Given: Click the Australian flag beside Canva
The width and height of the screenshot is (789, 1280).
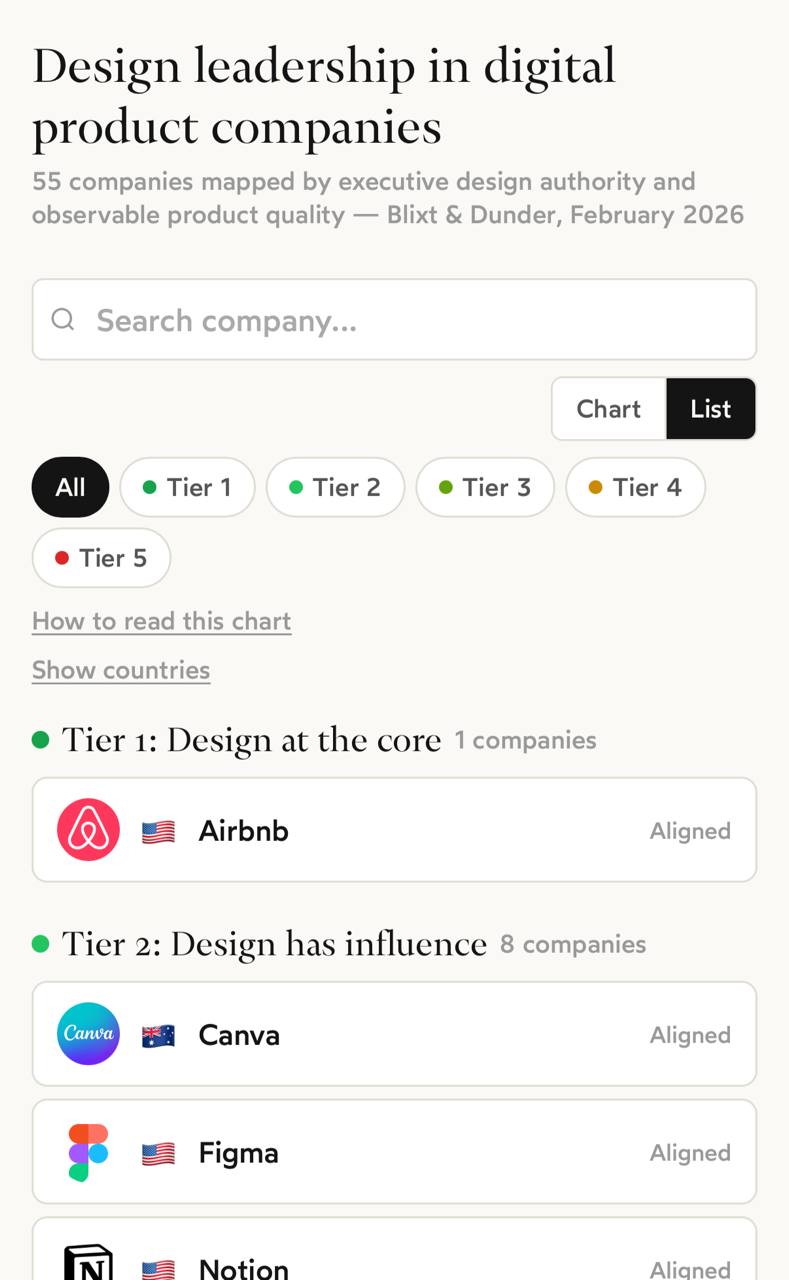Looking at the screenshot, I should 158,1035.
